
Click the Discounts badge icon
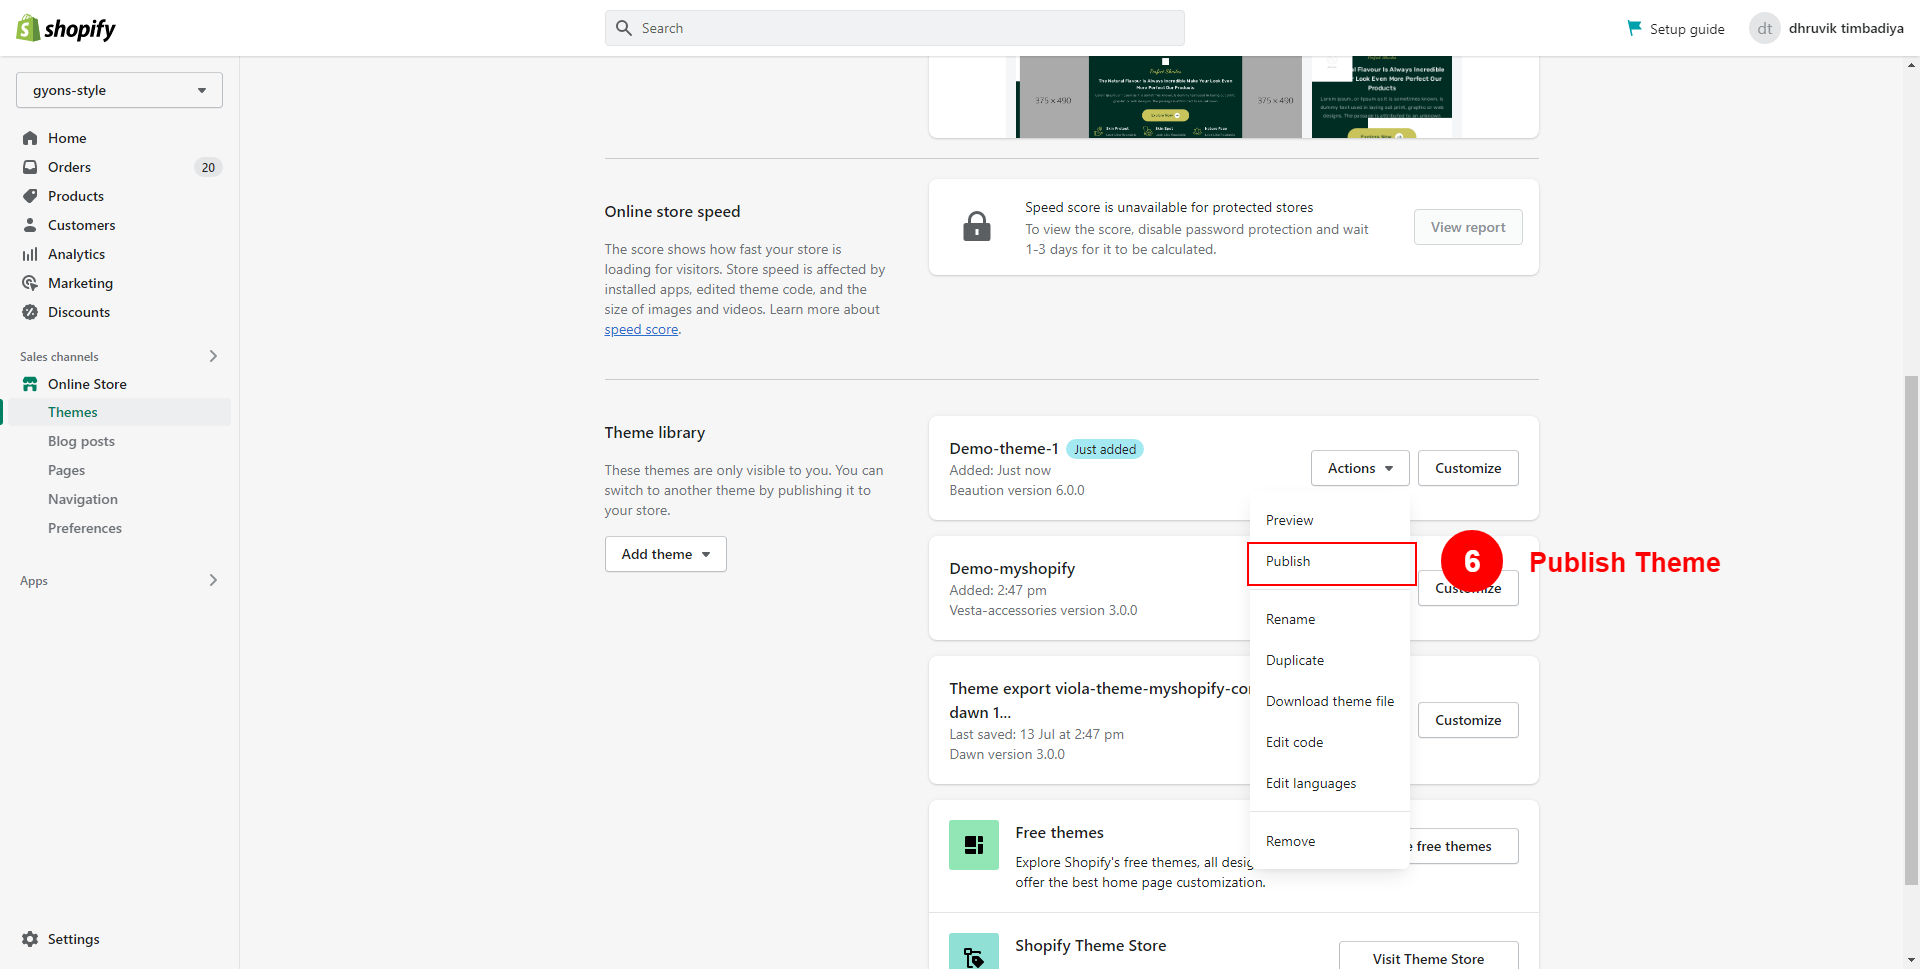pos(30,312)
